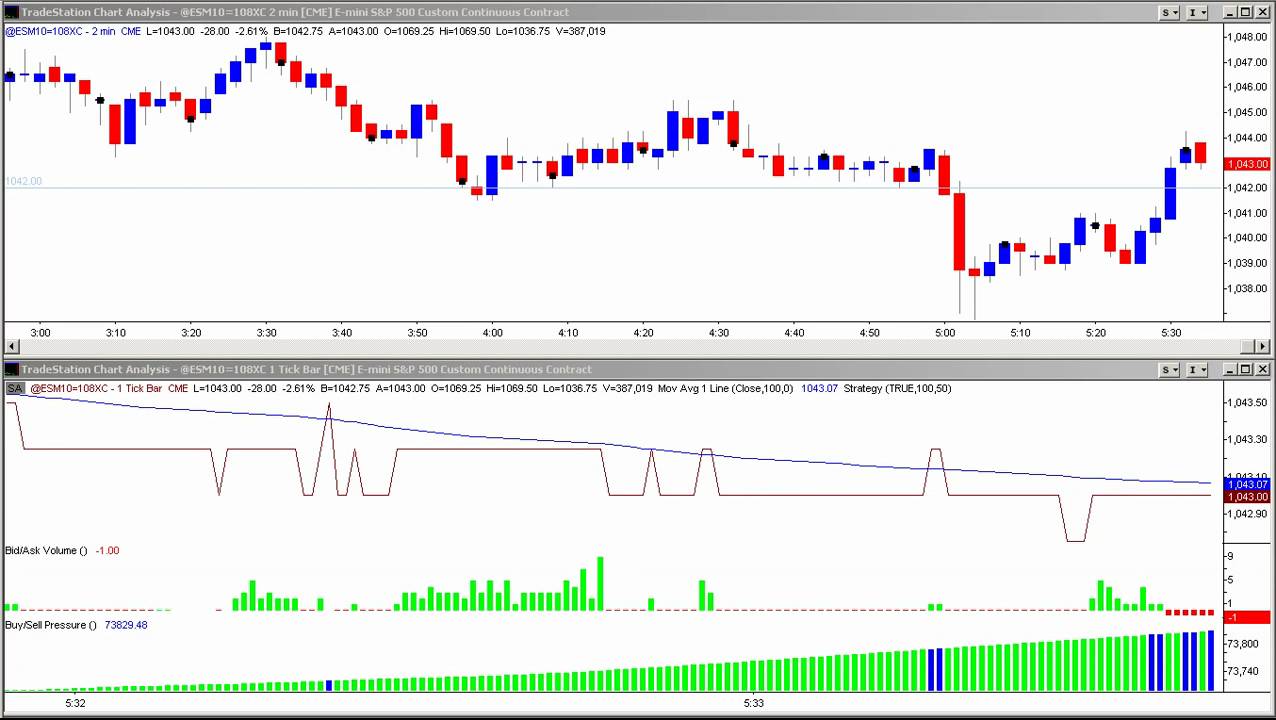Click the 5:00 time axis label
The image size is (1276, 720).
(945, 332)
